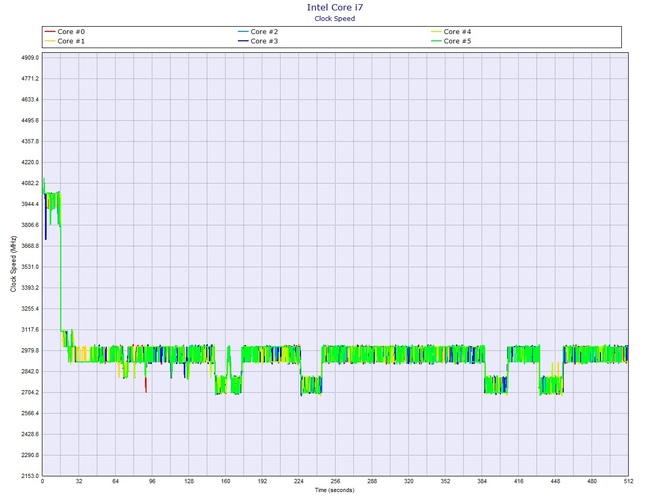This screenshot has height=502, width=670.
Task: Click the Core #0 legend entry
Action: point(65,32)
